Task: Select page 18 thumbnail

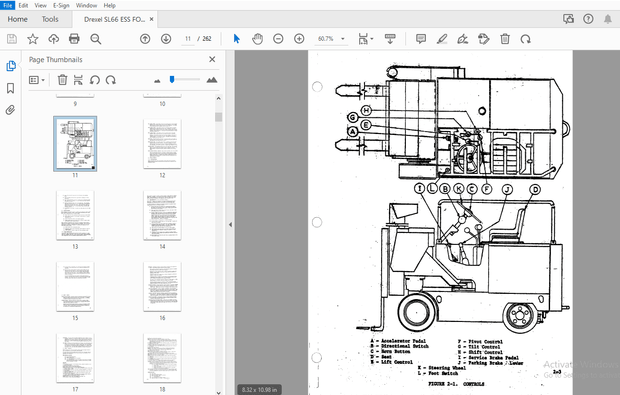Action: [162, 358]
